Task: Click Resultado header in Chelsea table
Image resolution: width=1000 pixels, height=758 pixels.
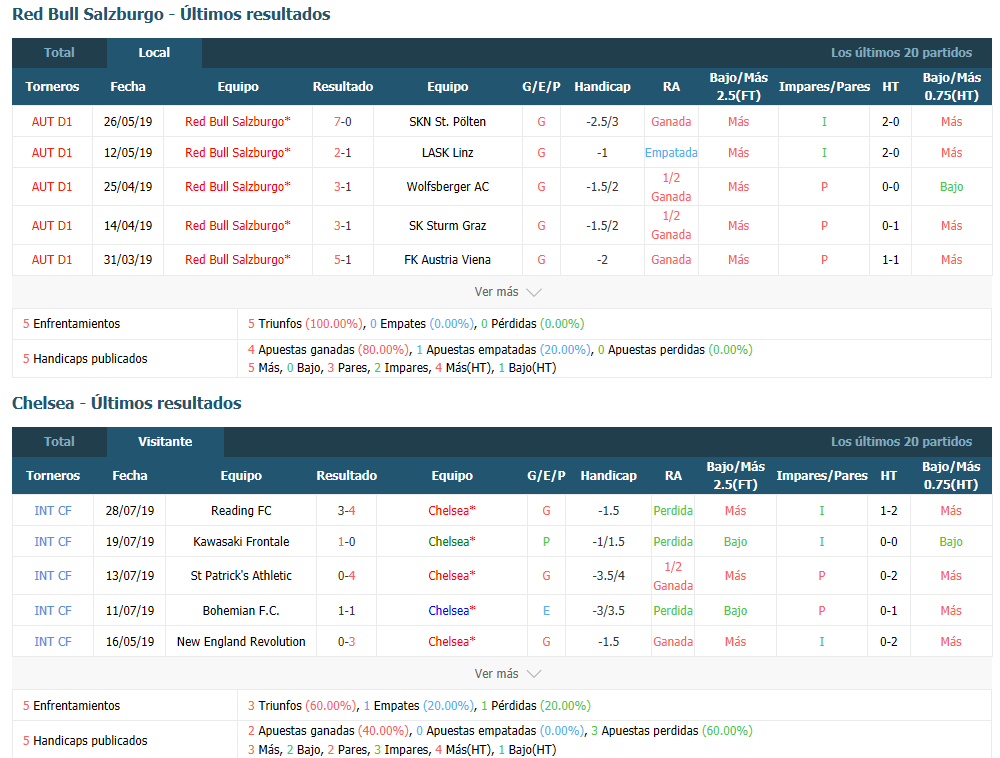Action: click(346, 476)
